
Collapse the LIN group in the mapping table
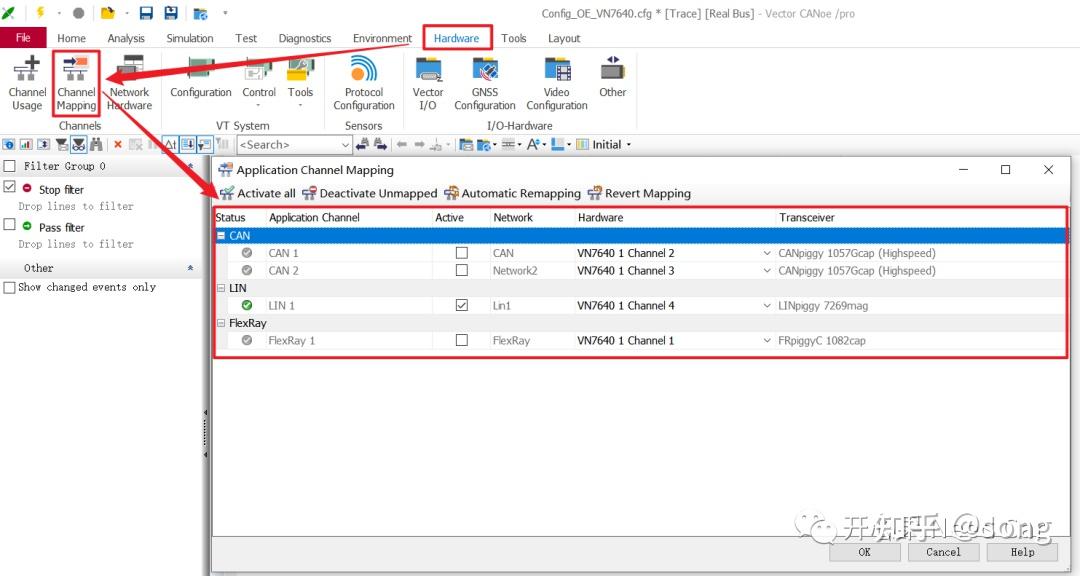point(221,288)
